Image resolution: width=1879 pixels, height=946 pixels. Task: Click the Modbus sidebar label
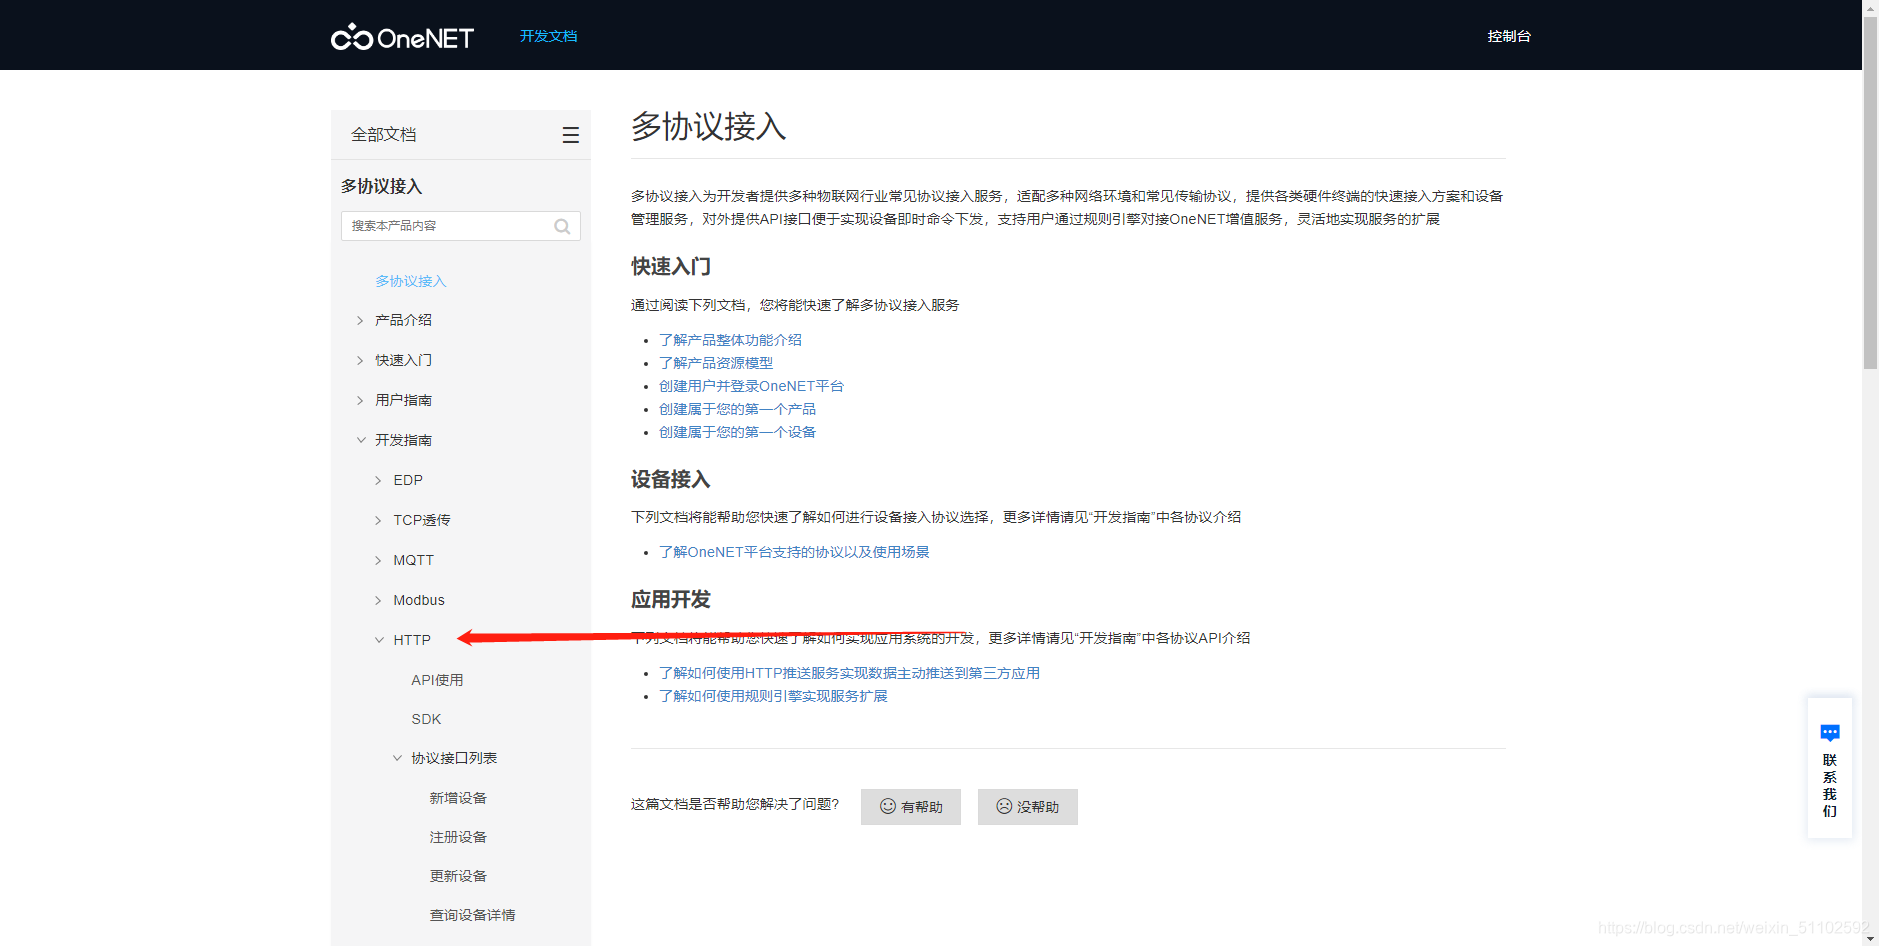[x=419, y=600]
